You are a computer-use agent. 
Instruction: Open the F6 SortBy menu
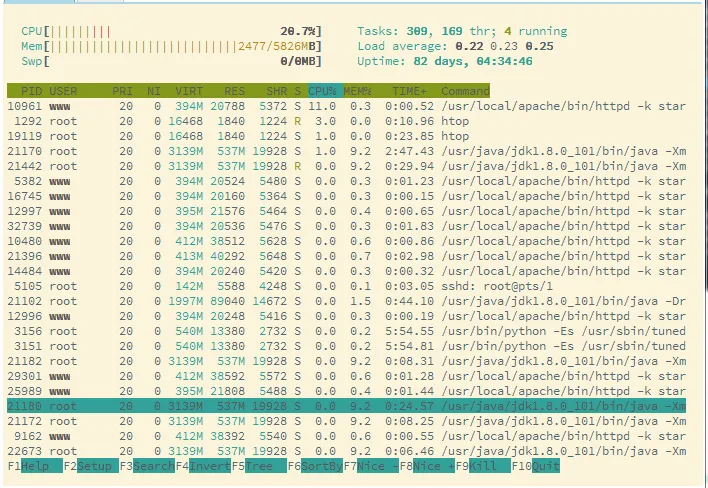(315, 466)
